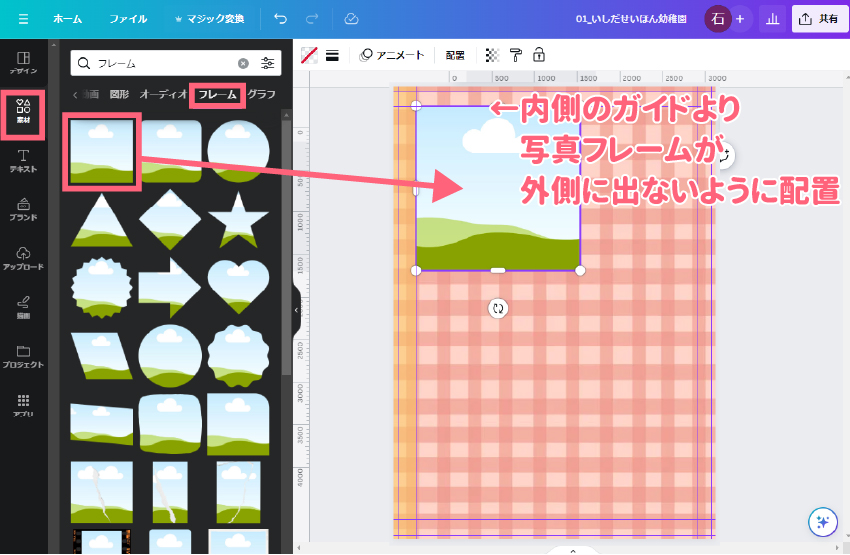The width and height of the screenshot is (850, 555).
Task: Select the triangle photo frame
Action: click(x=101, y=221)
